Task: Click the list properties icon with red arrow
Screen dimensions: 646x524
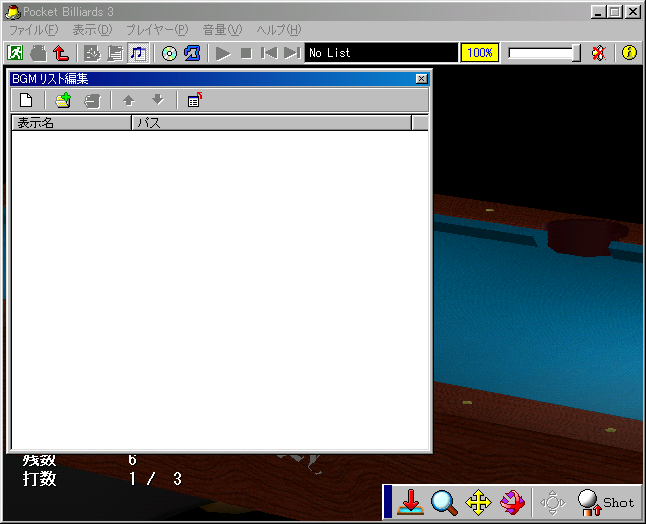Action: pos(194,100)
